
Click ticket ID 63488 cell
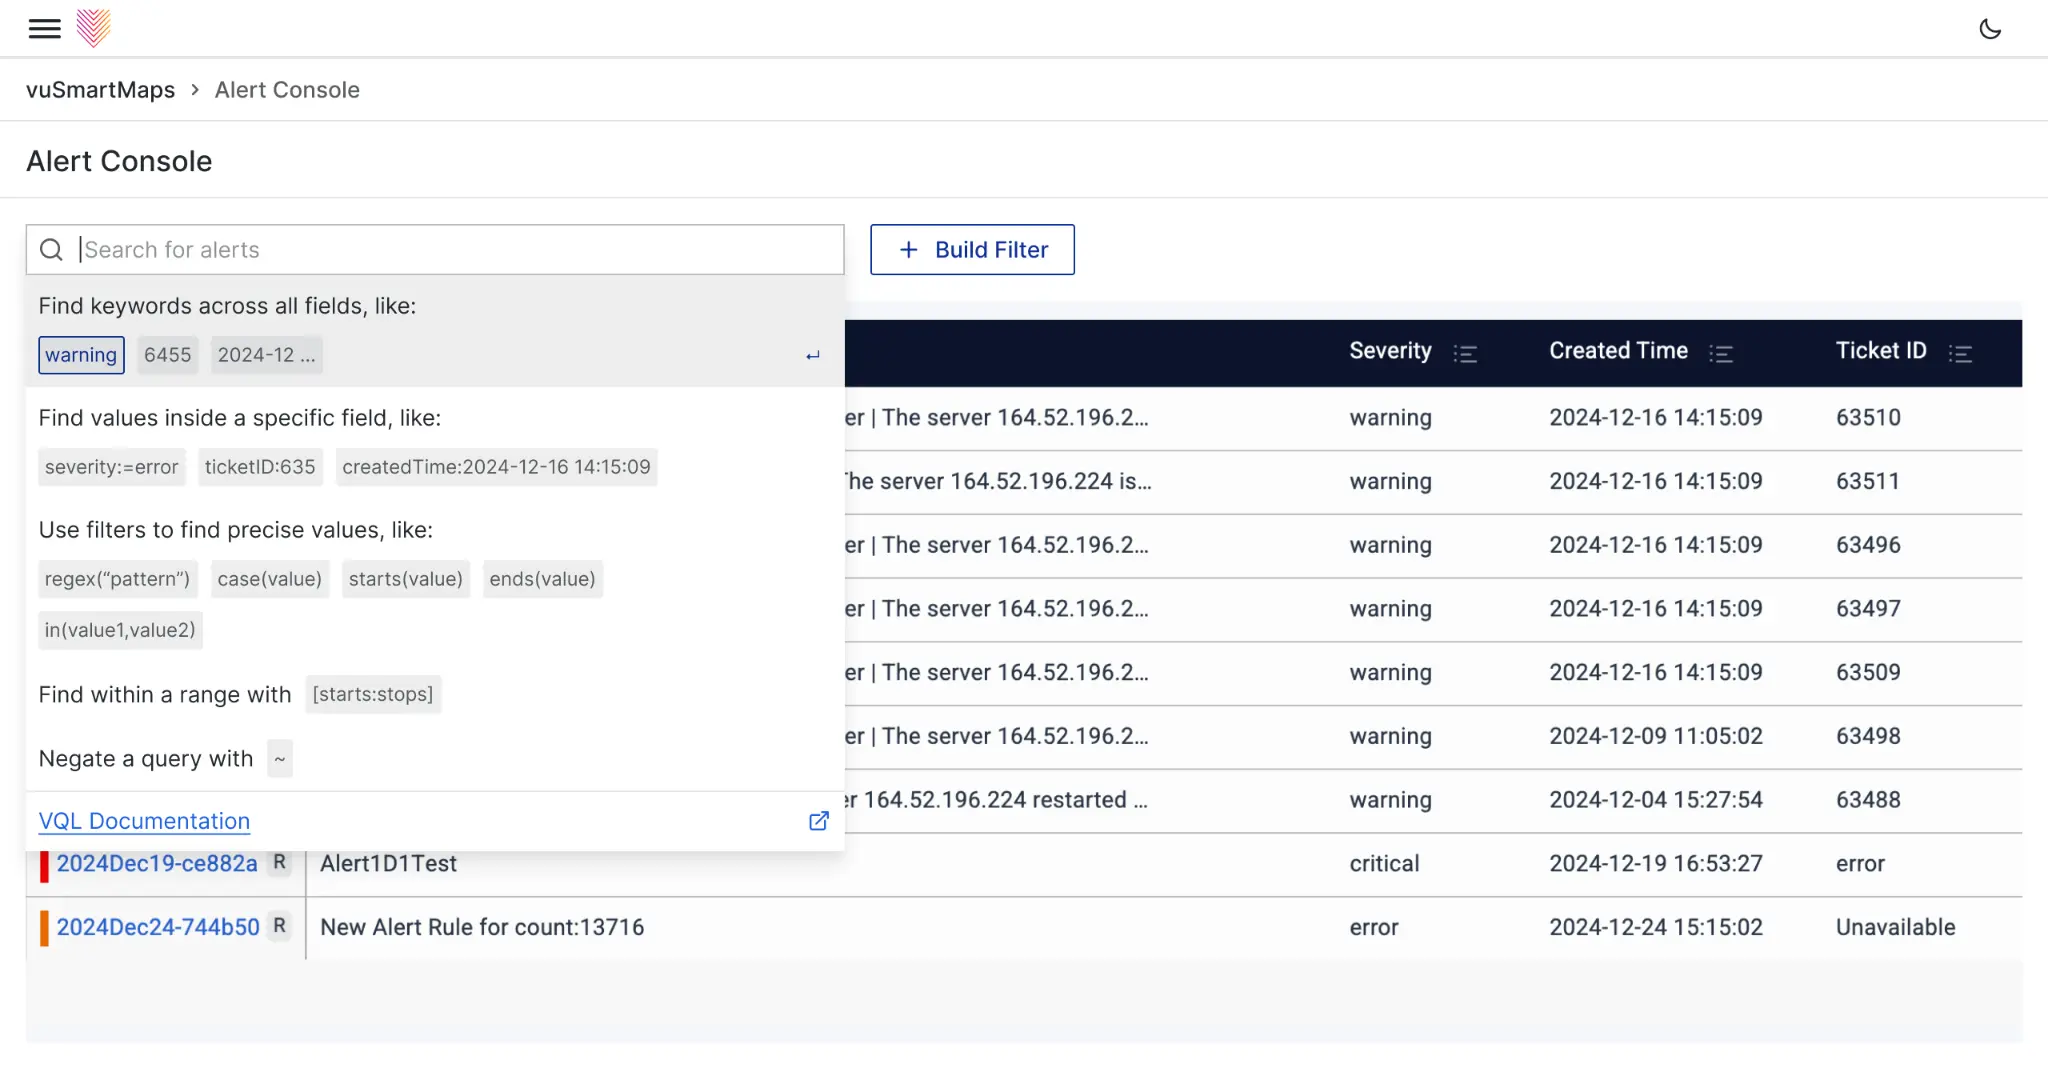coord(1868,800)
